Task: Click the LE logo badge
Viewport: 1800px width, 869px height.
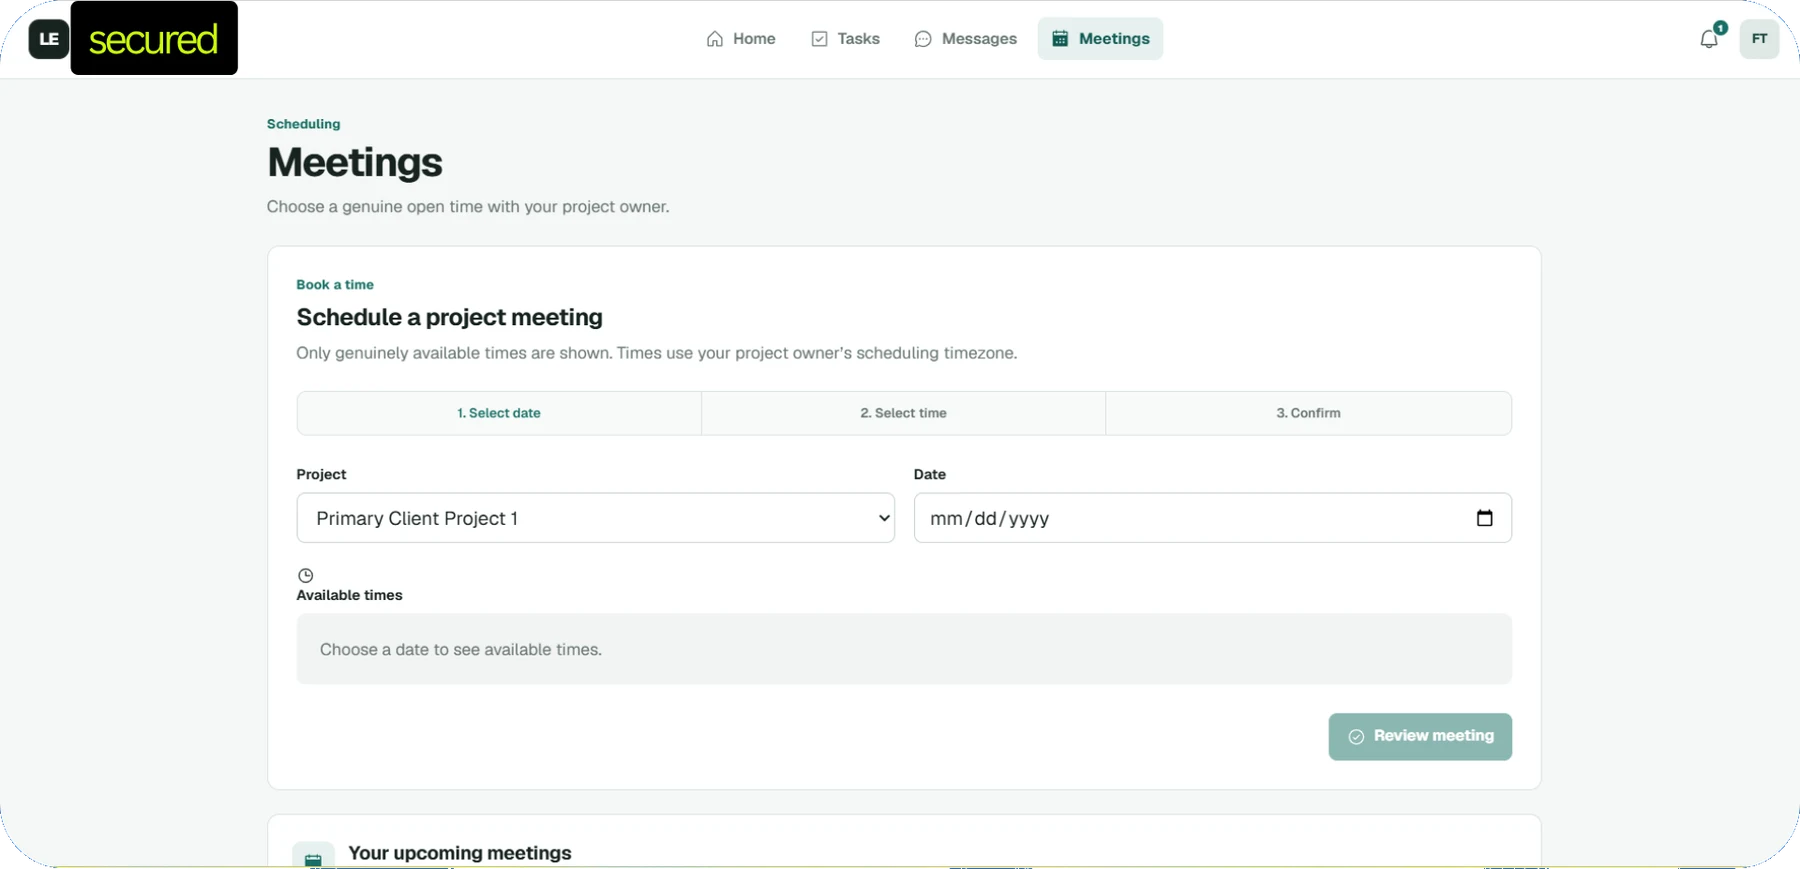Action: pos(48,39)
